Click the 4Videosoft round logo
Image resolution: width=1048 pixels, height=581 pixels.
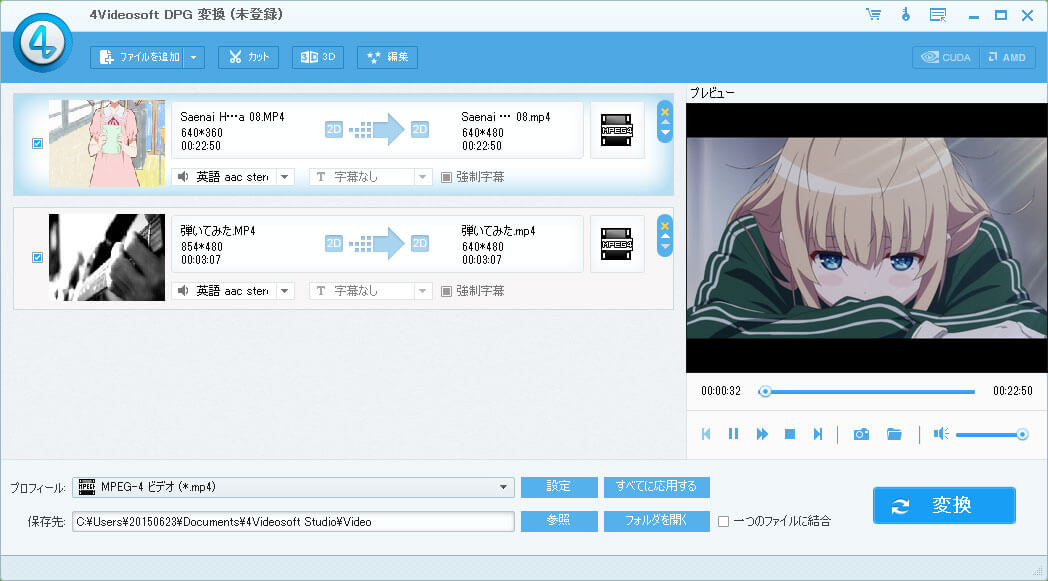coord(42,41)
